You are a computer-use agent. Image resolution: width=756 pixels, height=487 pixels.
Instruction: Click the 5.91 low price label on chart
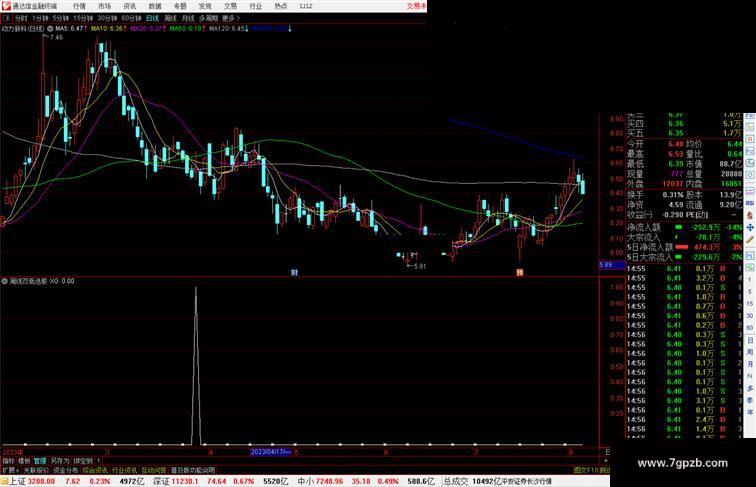[x=420, y=266]
